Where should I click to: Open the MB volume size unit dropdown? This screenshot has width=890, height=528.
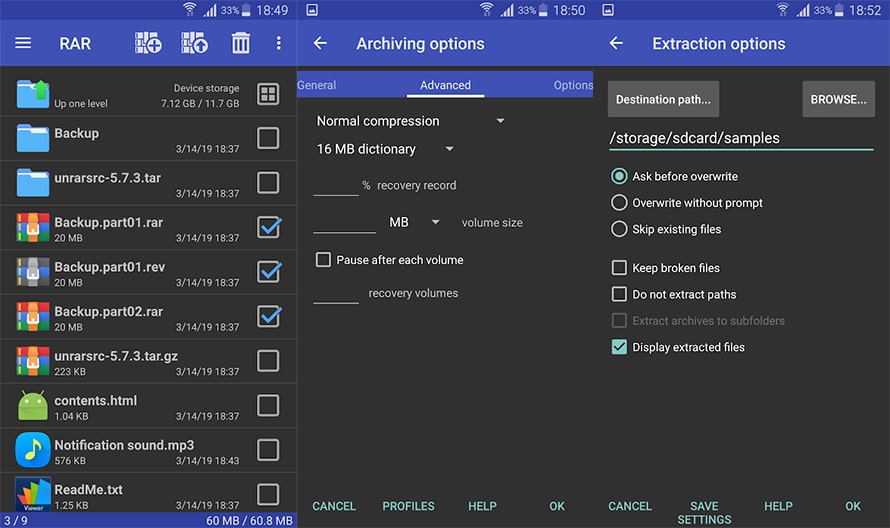coord(414,222)
